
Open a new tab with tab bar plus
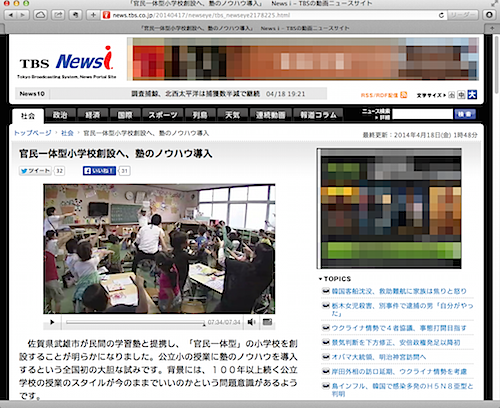[492, 28]
